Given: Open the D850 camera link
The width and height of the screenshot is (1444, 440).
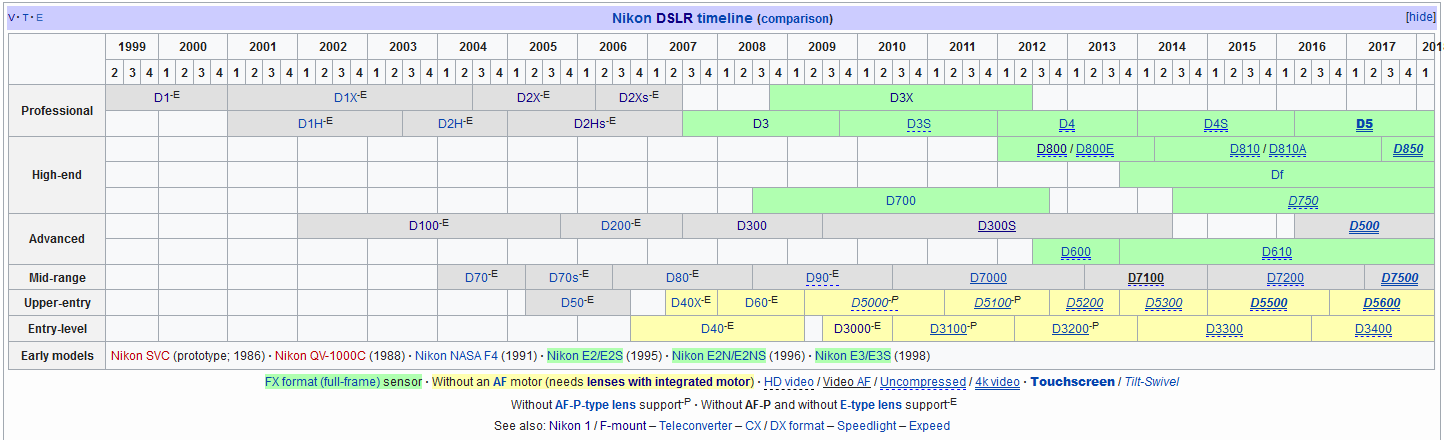Looking at the screenshot, I should [x=1407, y=150].
